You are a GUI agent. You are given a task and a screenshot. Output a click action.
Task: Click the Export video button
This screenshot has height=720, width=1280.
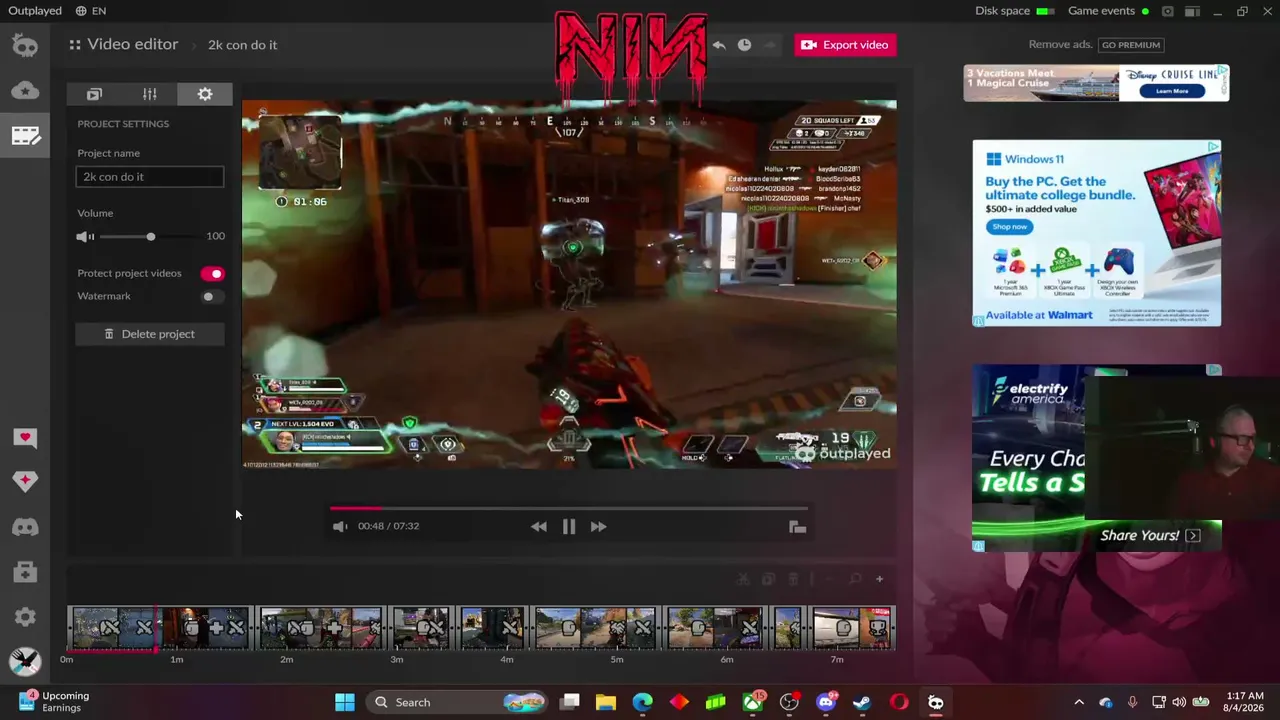(x=845, y=45)
